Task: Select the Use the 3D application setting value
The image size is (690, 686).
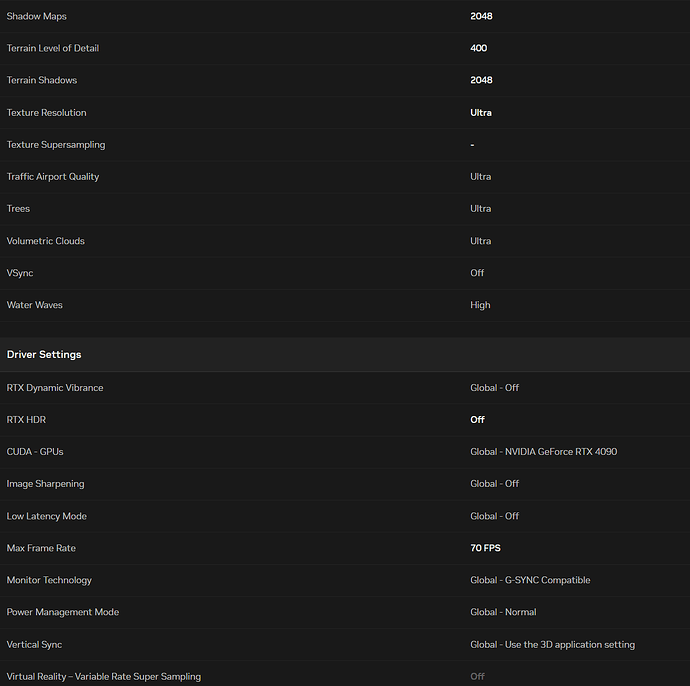Action: 552,644
